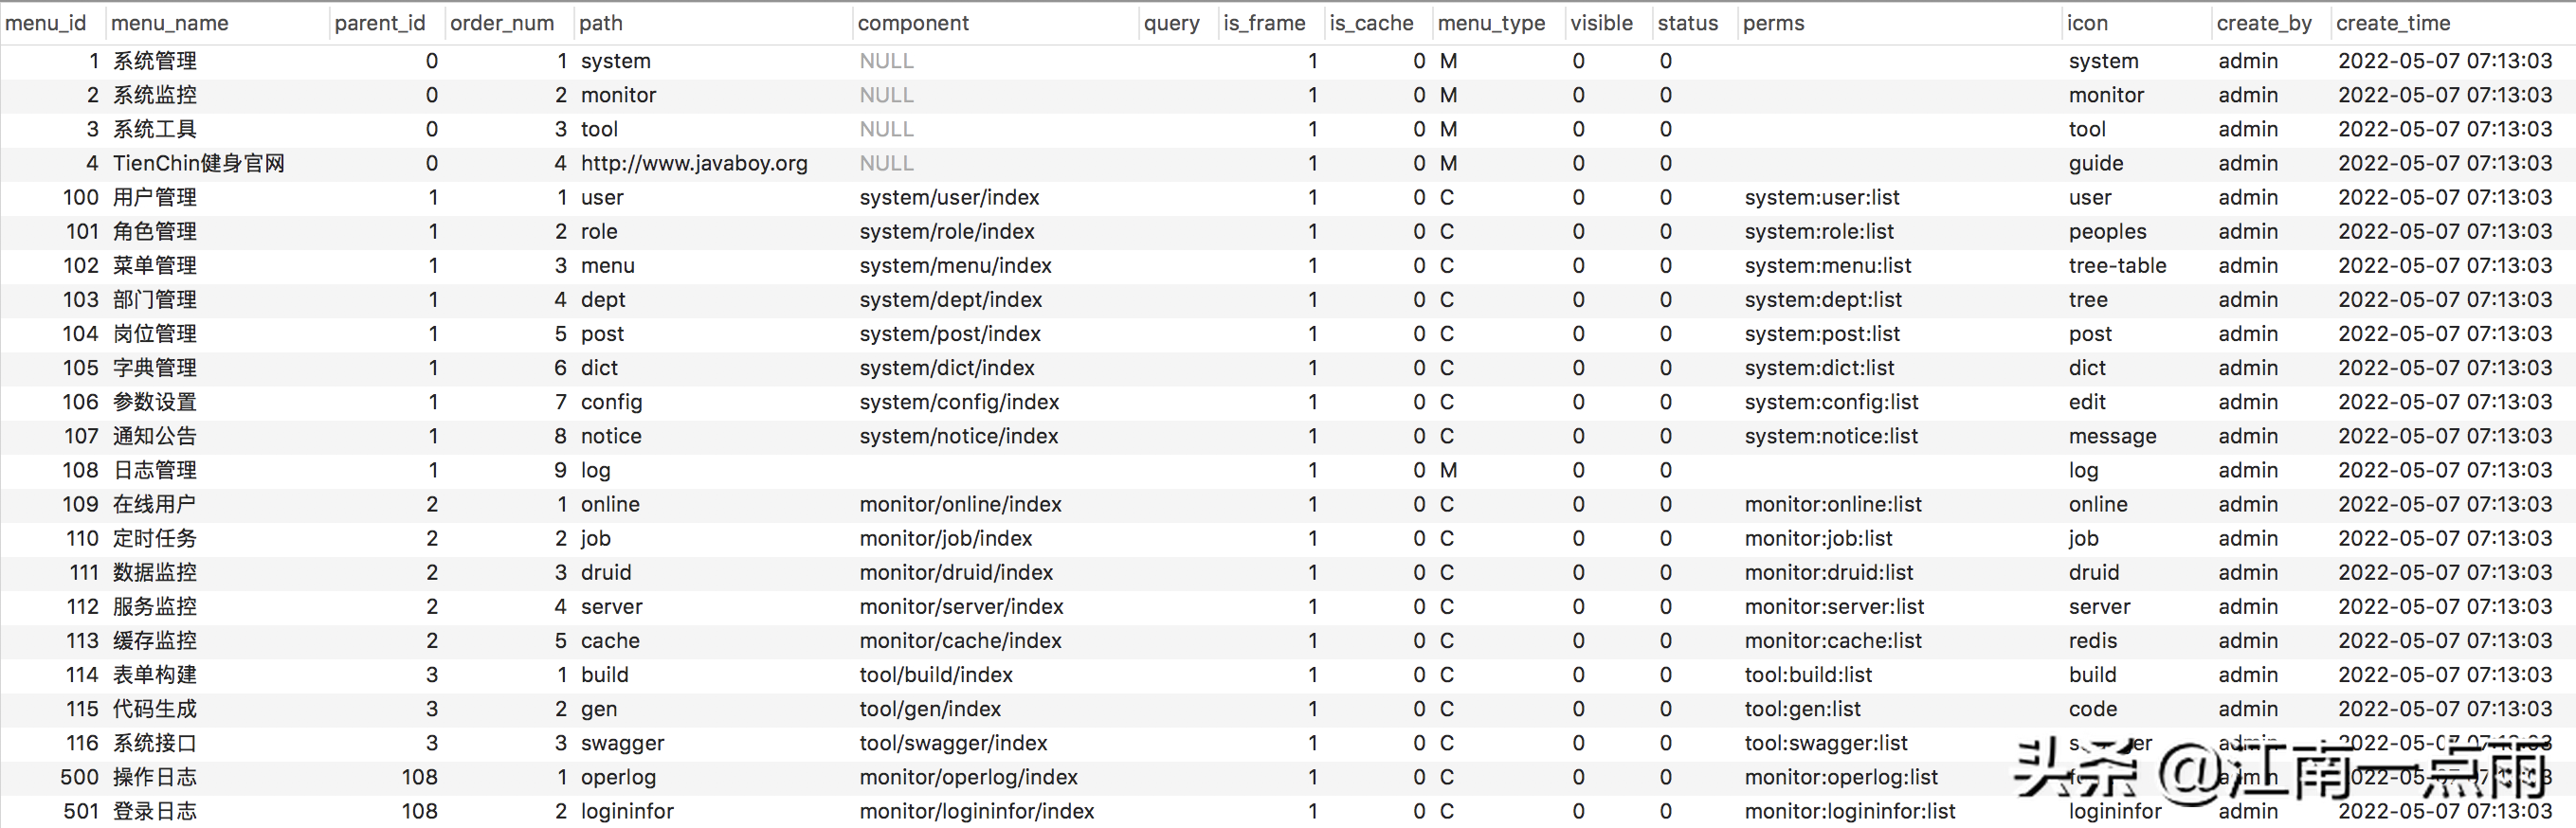Click the visible column header
Image resolution: width=2576 pixels, height=828 pixels.
[1601, 23]
